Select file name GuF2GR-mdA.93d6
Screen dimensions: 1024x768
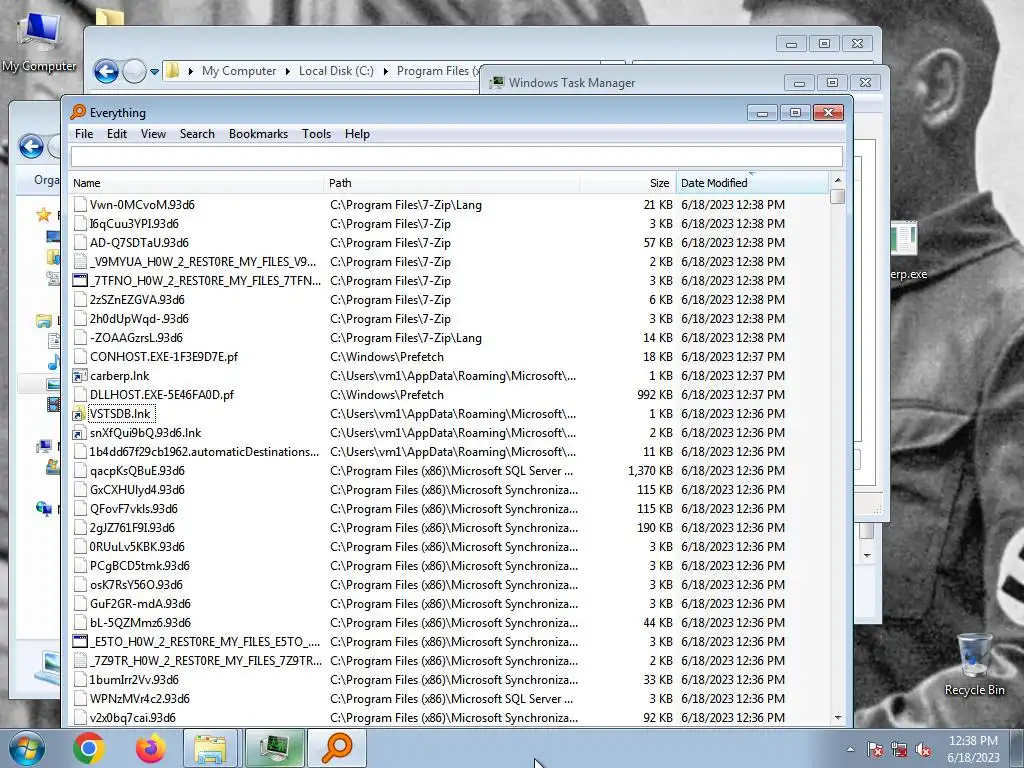click(140, 603)
